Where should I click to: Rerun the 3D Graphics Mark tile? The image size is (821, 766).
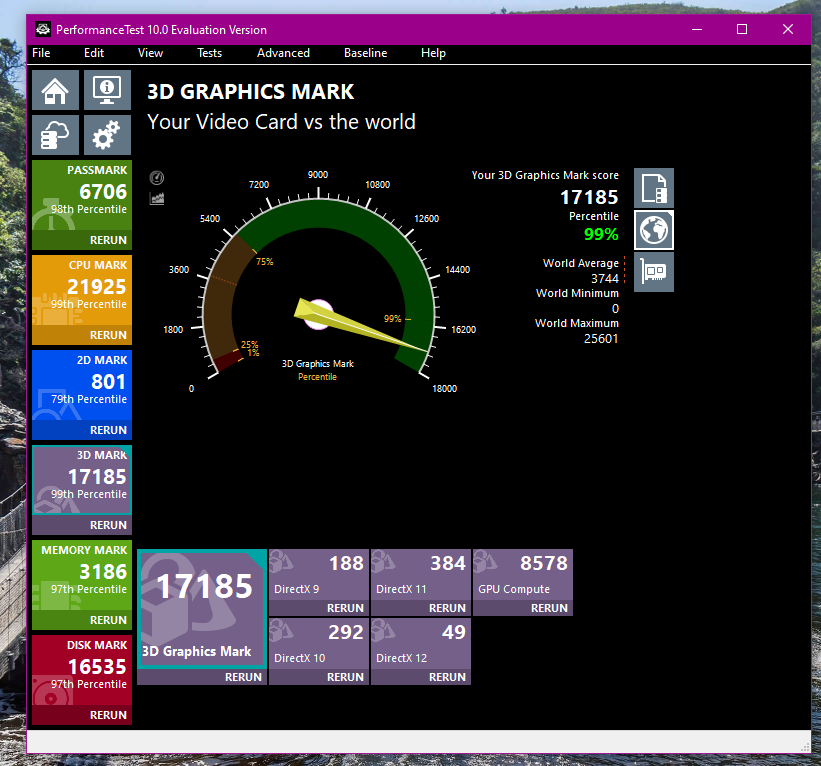pos(202,677)
